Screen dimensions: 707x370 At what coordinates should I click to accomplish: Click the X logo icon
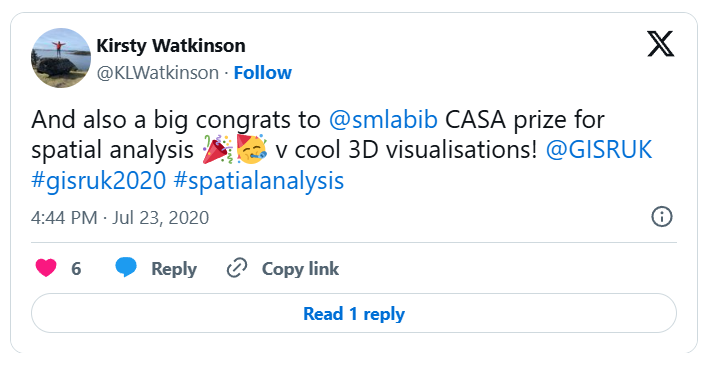coord(661,44)
